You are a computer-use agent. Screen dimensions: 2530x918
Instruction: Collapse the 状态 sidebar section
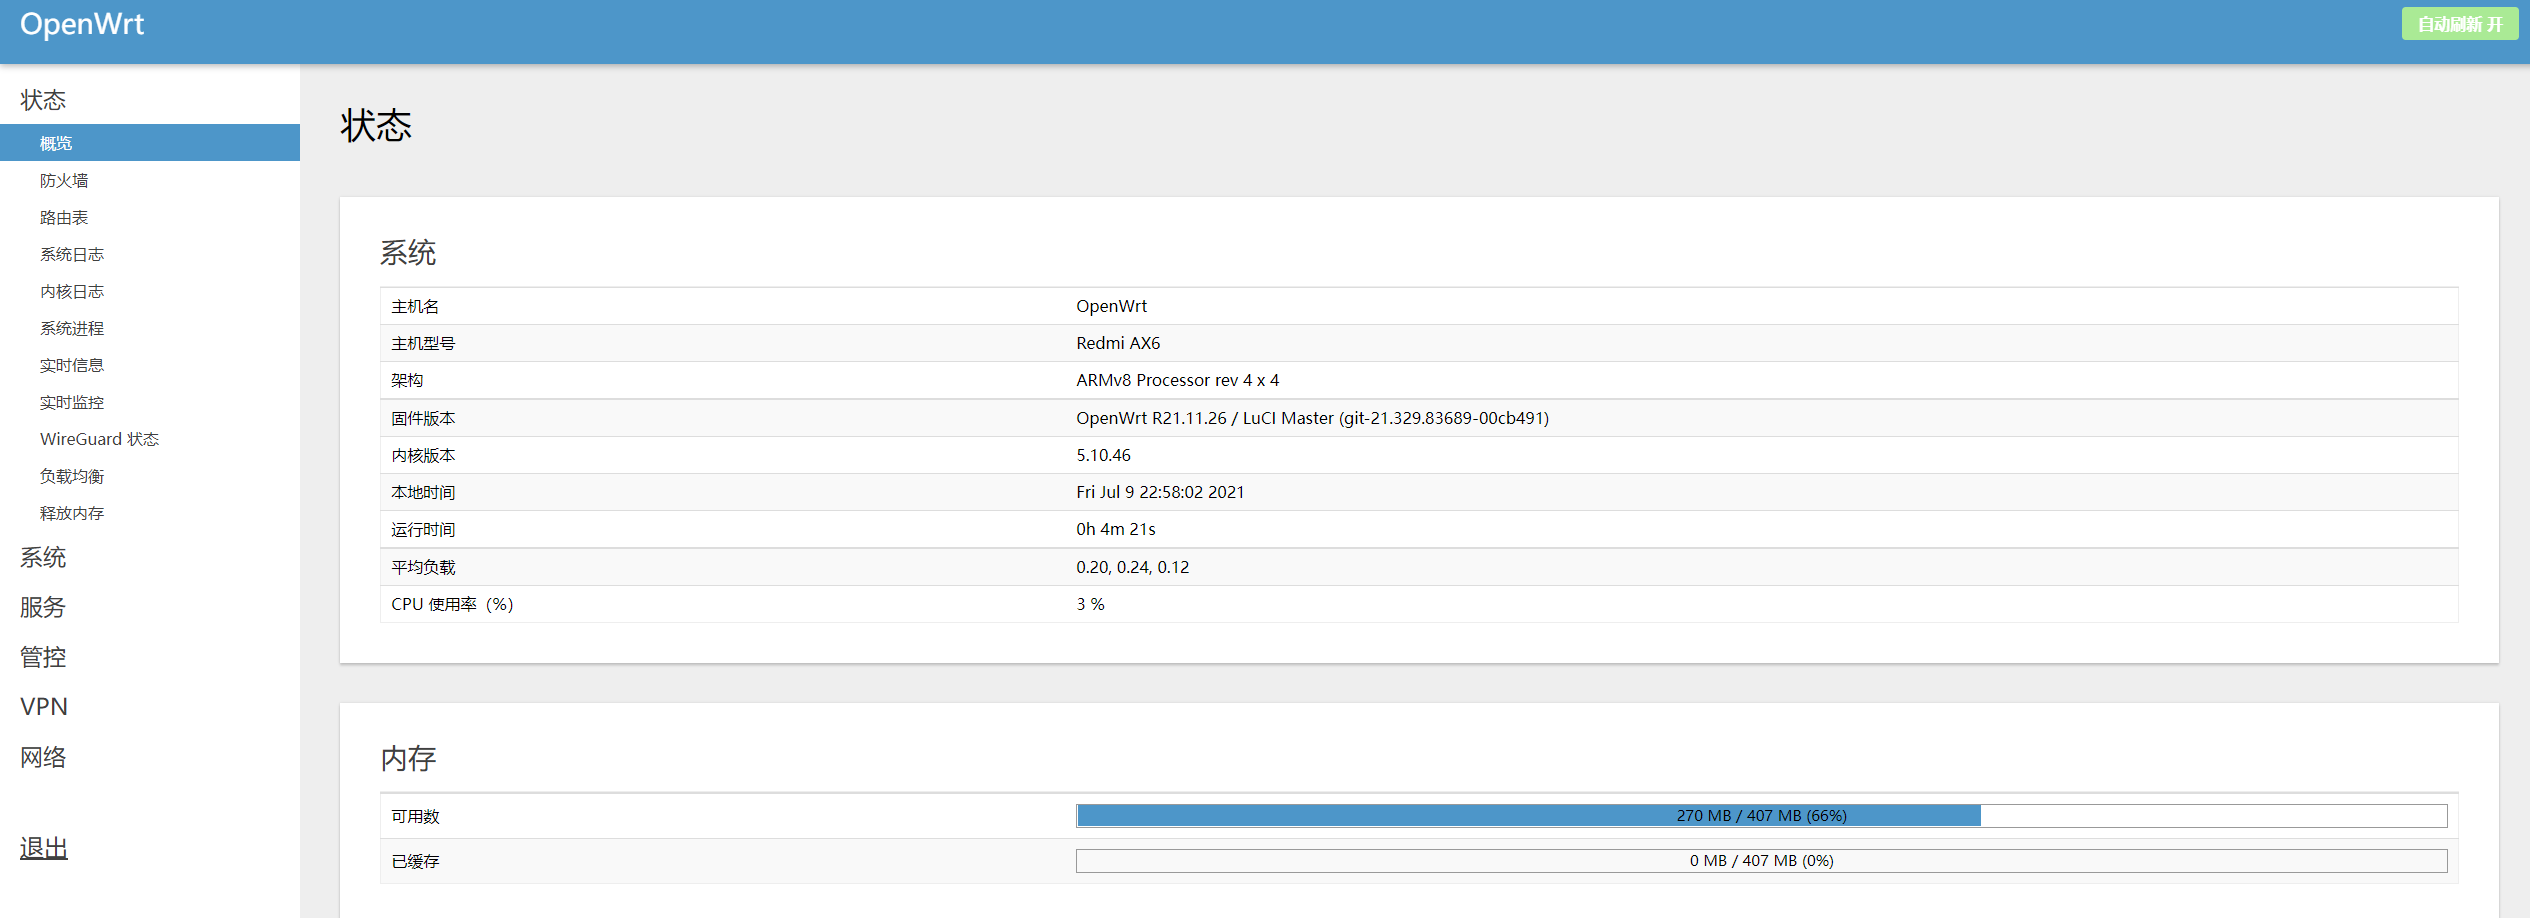[43, 100]
